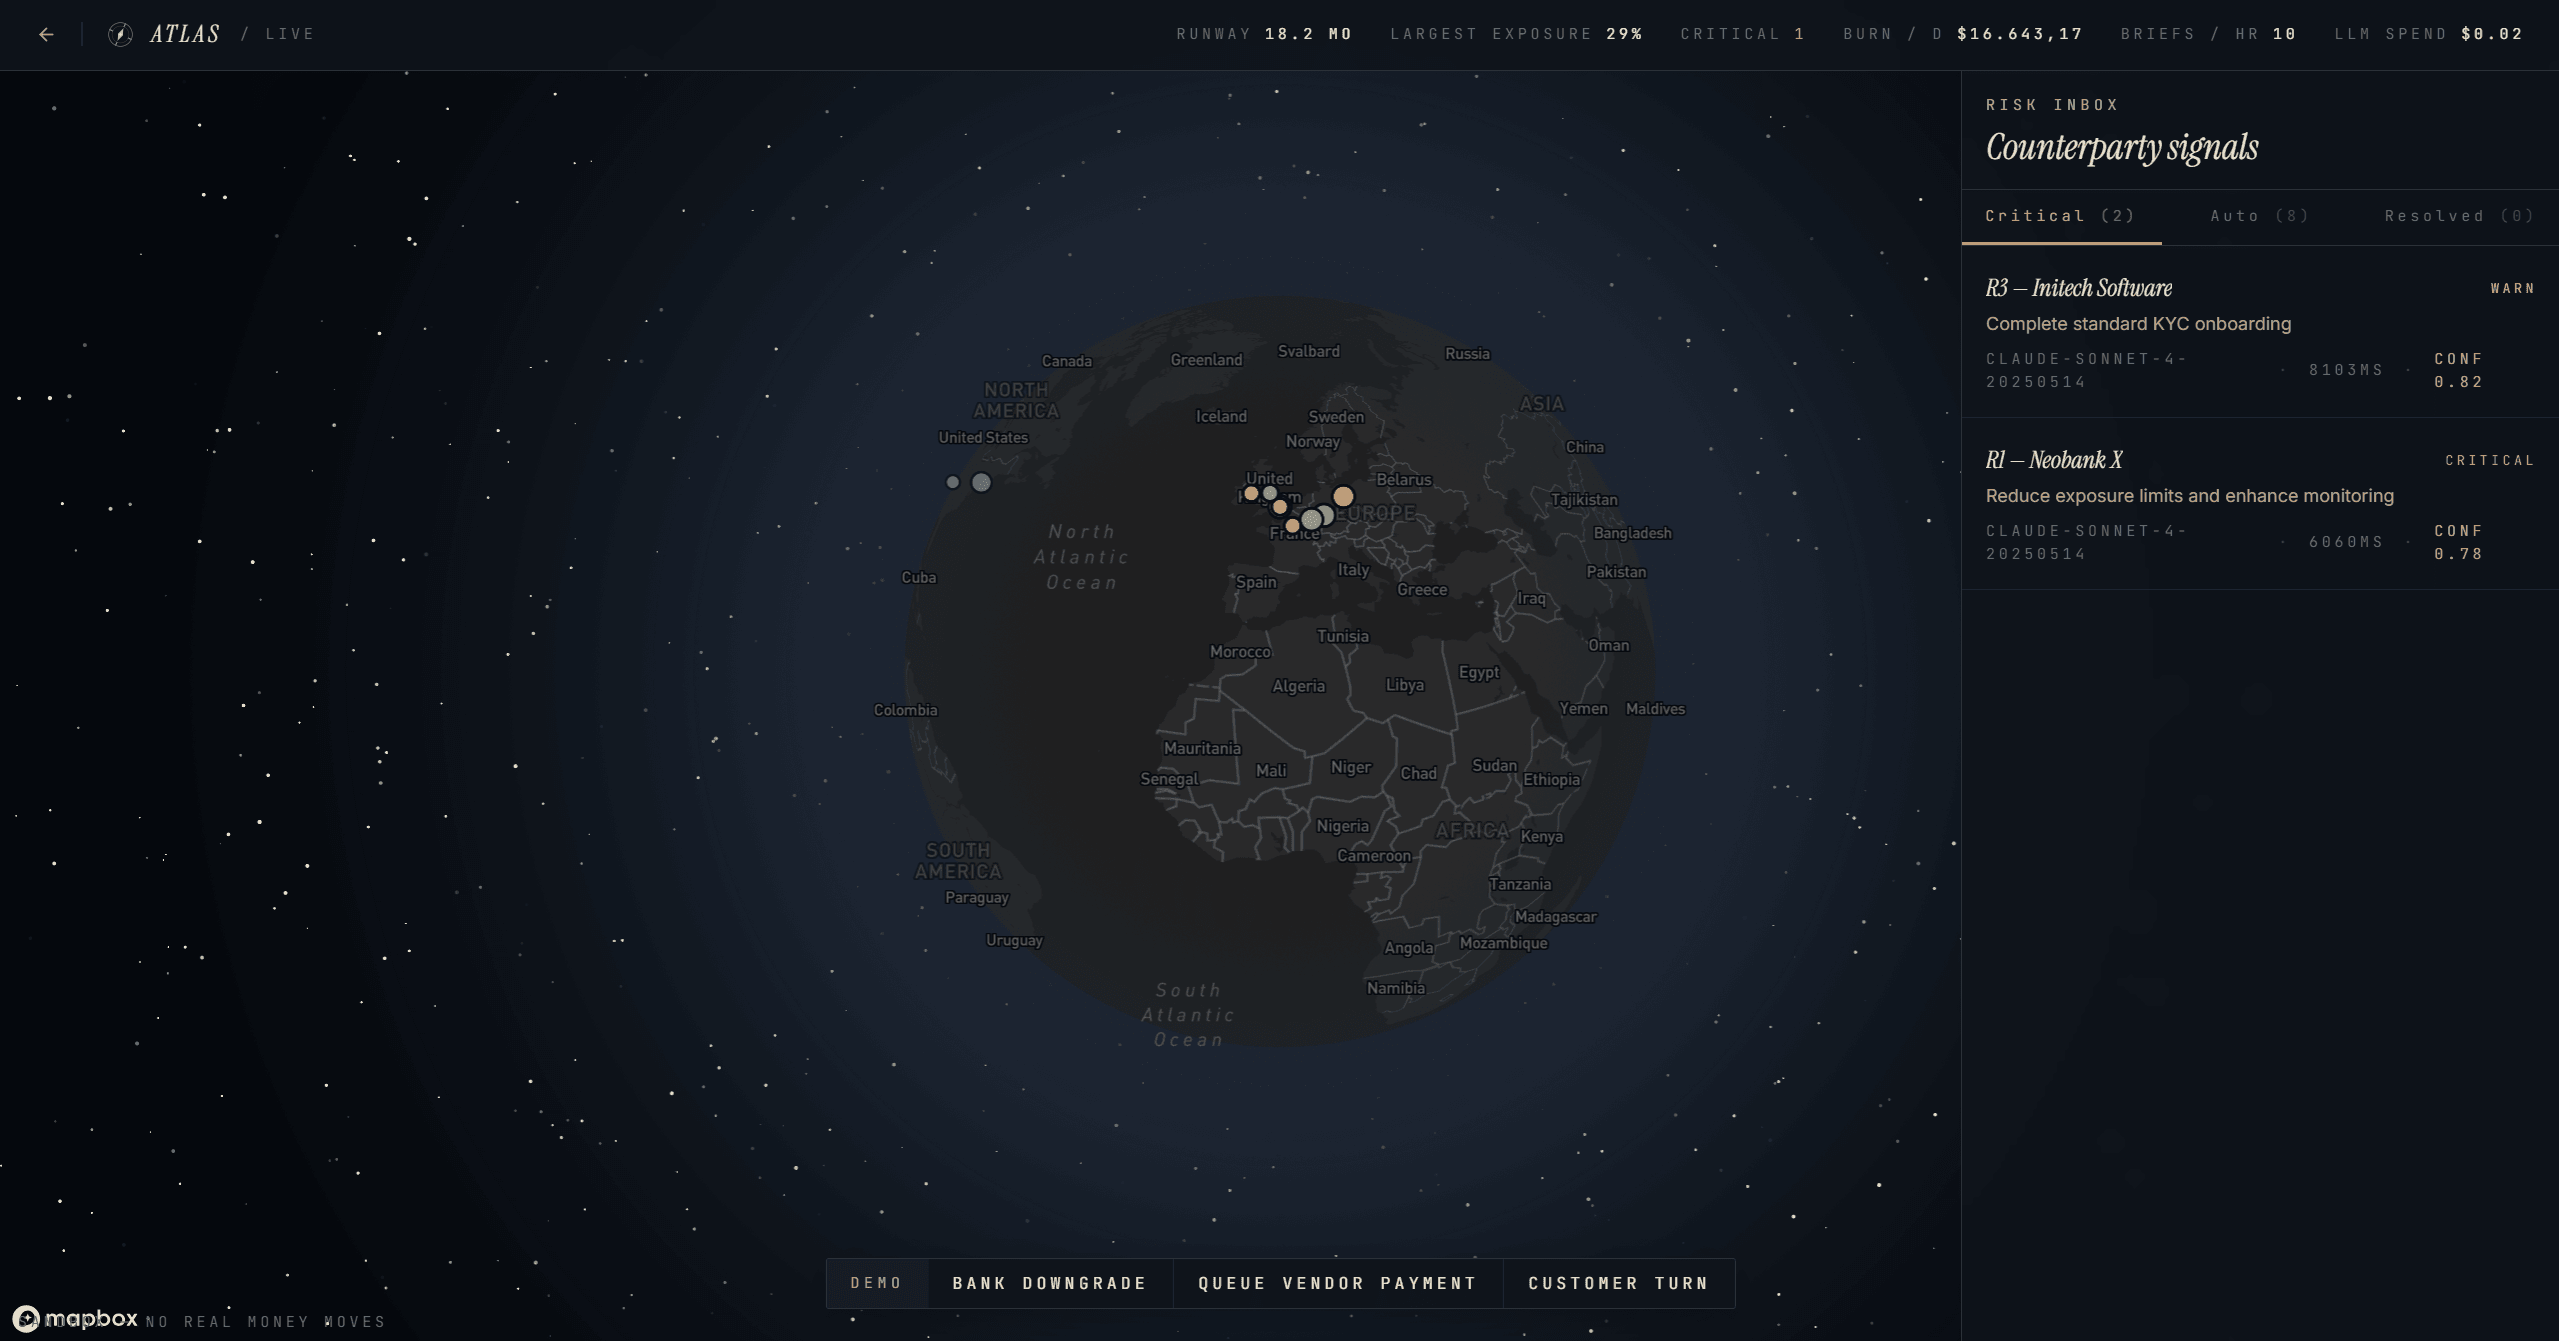The height and width of the screenshot is (1341, 2559).
Task: Open the R1 — Neobank X signal
Action: click(2260, 504)
